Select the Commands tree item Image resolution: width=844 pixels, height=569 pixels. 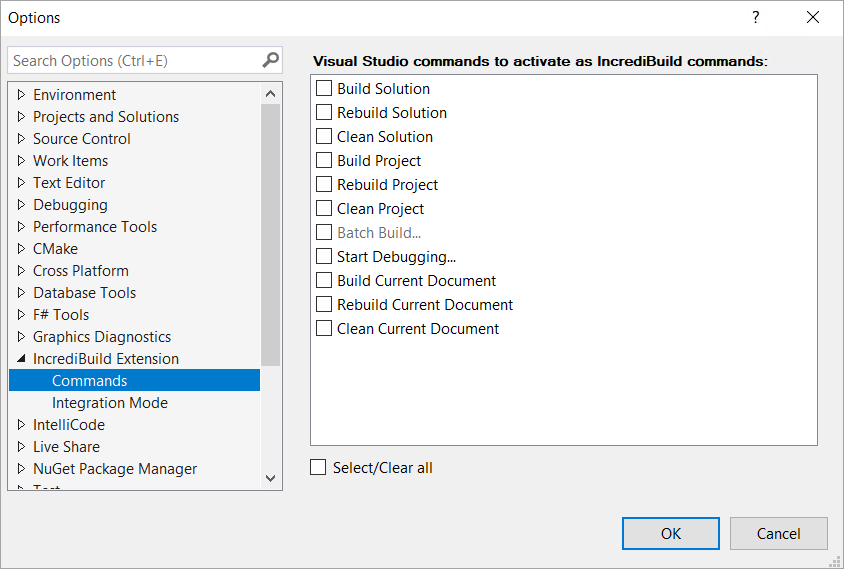[x=89, y=381]
